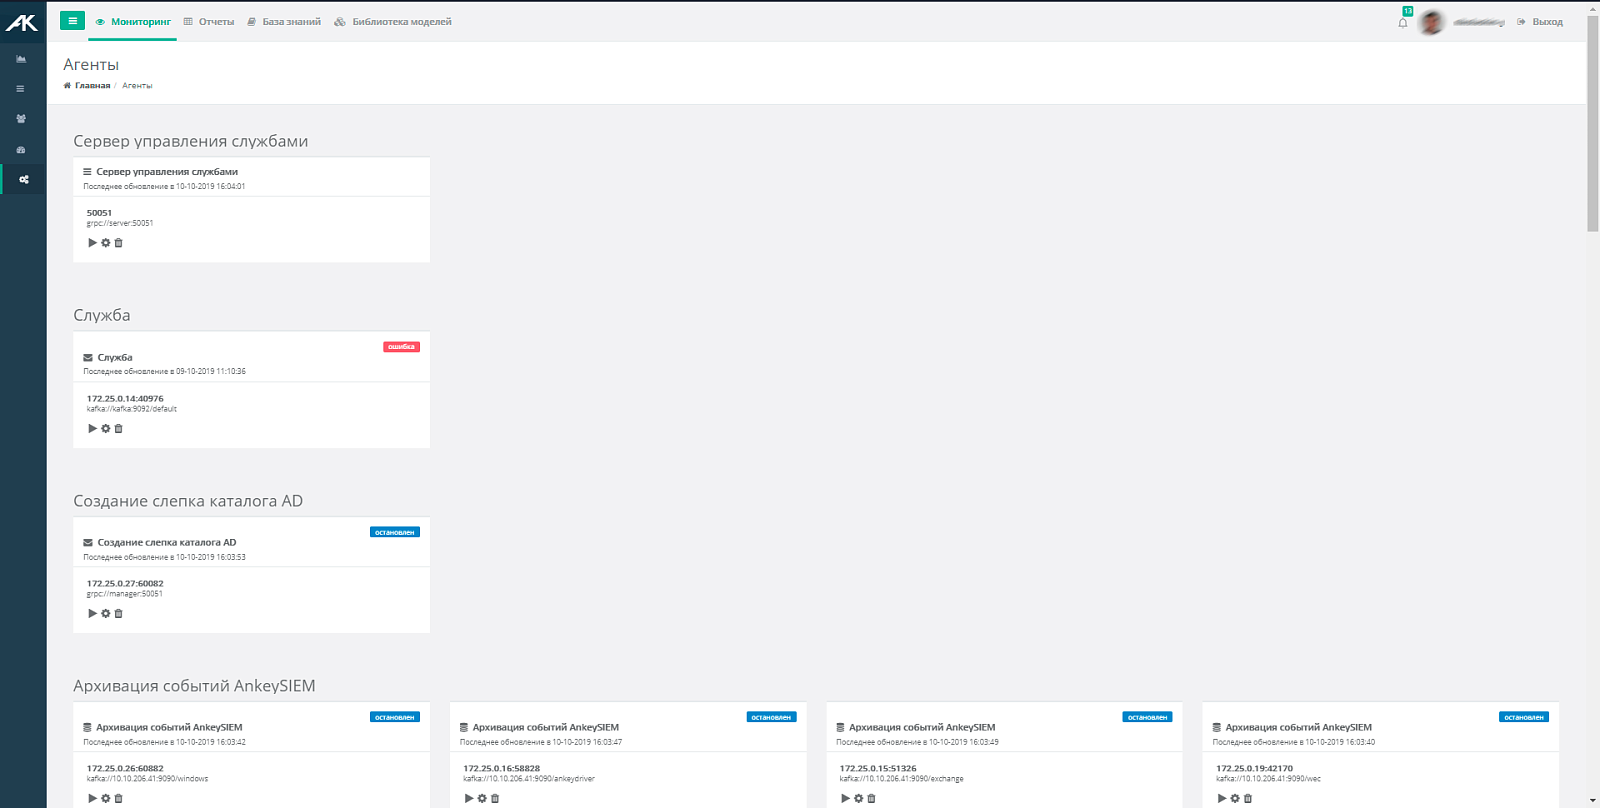The width and height of the screenshot is (1600, 808).
Task: Delete agent 172.25.0.14:40976 trash icon
Action: [x=118, y=429]
